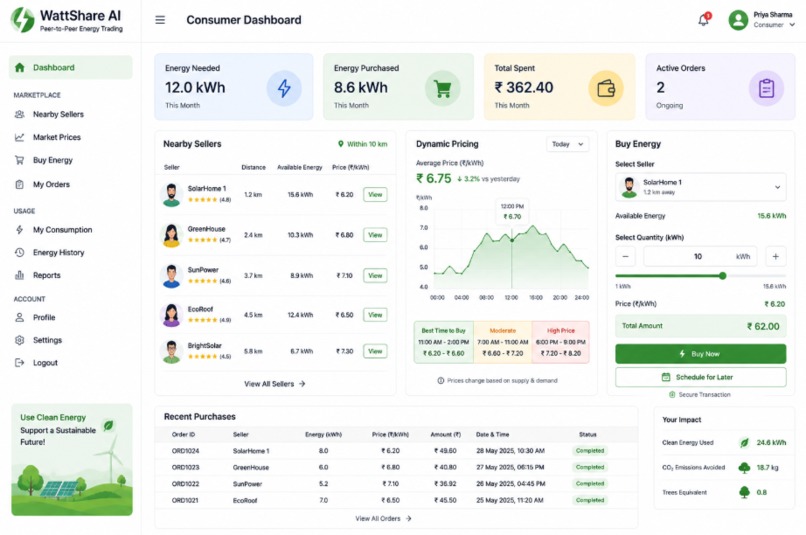Screen dimensions: 806x535
Task: Click the Trees Equivalent tree icon
Action: 744,492
